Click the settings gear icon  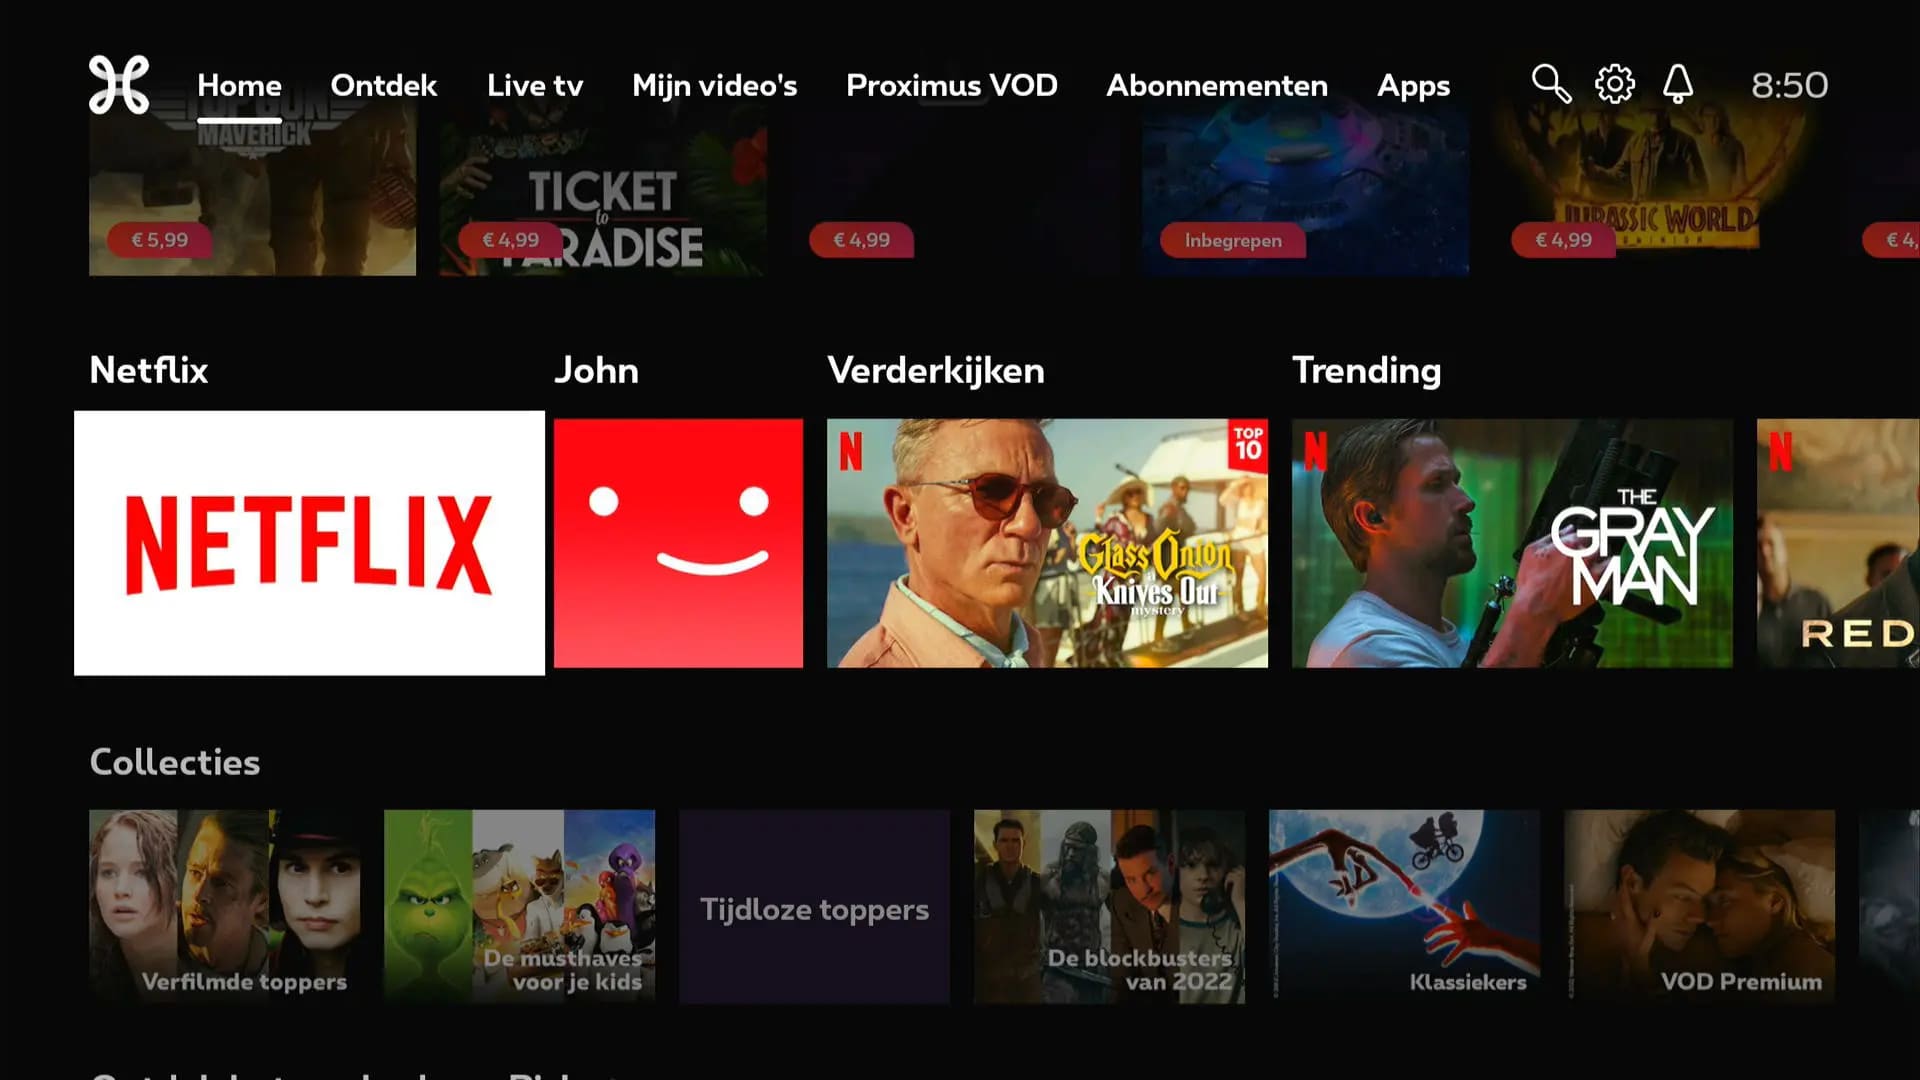pyautogui.click(x=1613, y=83)
